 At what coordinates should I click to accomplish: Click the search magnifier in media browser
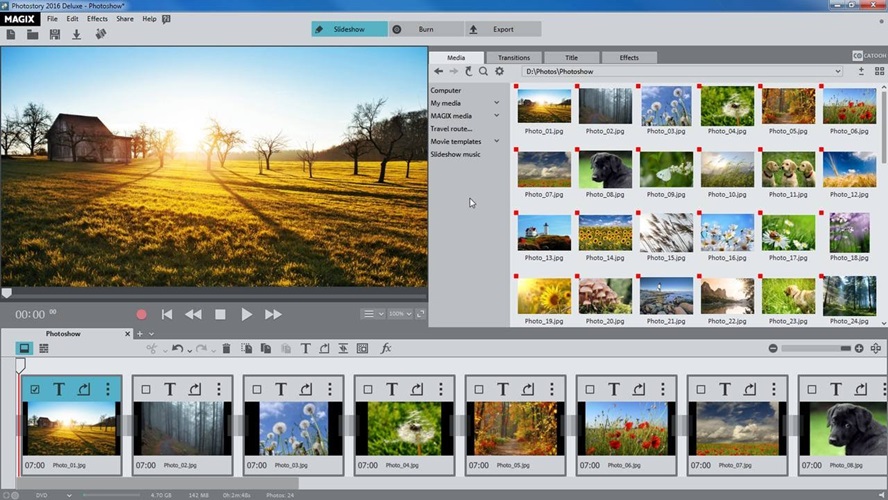pos(483,71)
